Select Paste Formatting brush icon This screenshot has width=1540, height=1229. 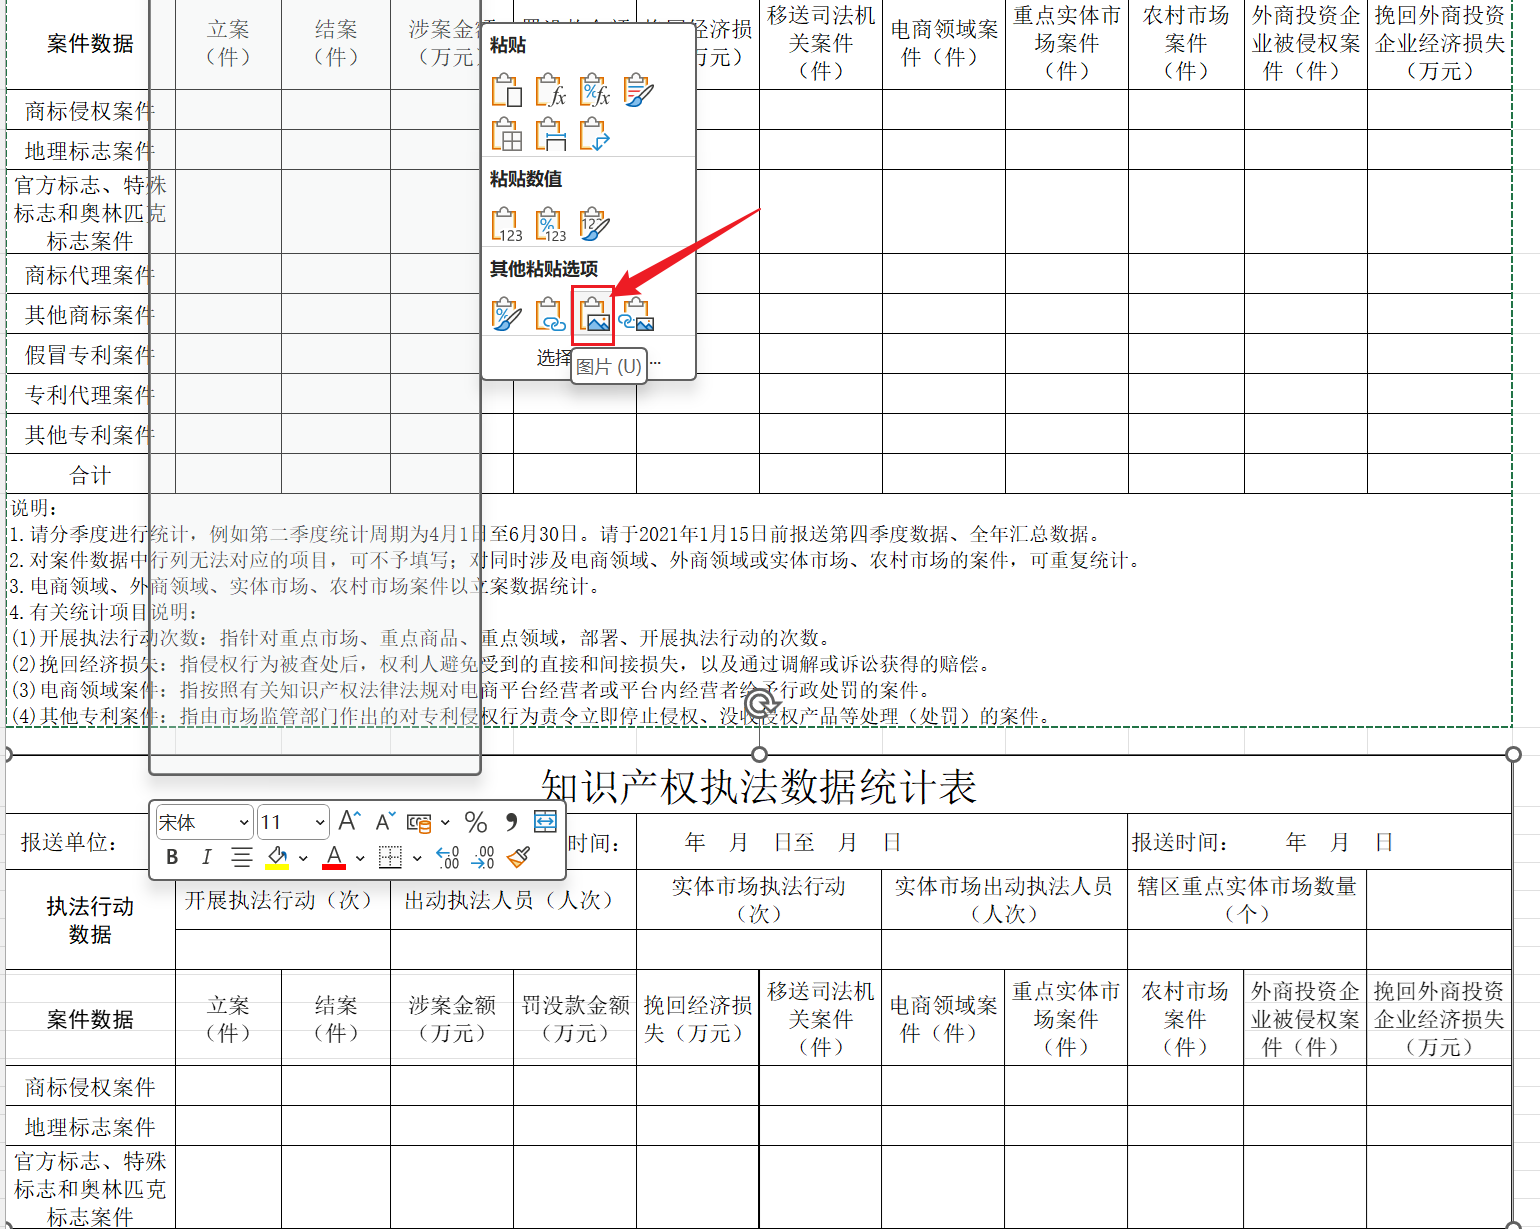click(637, 93)
